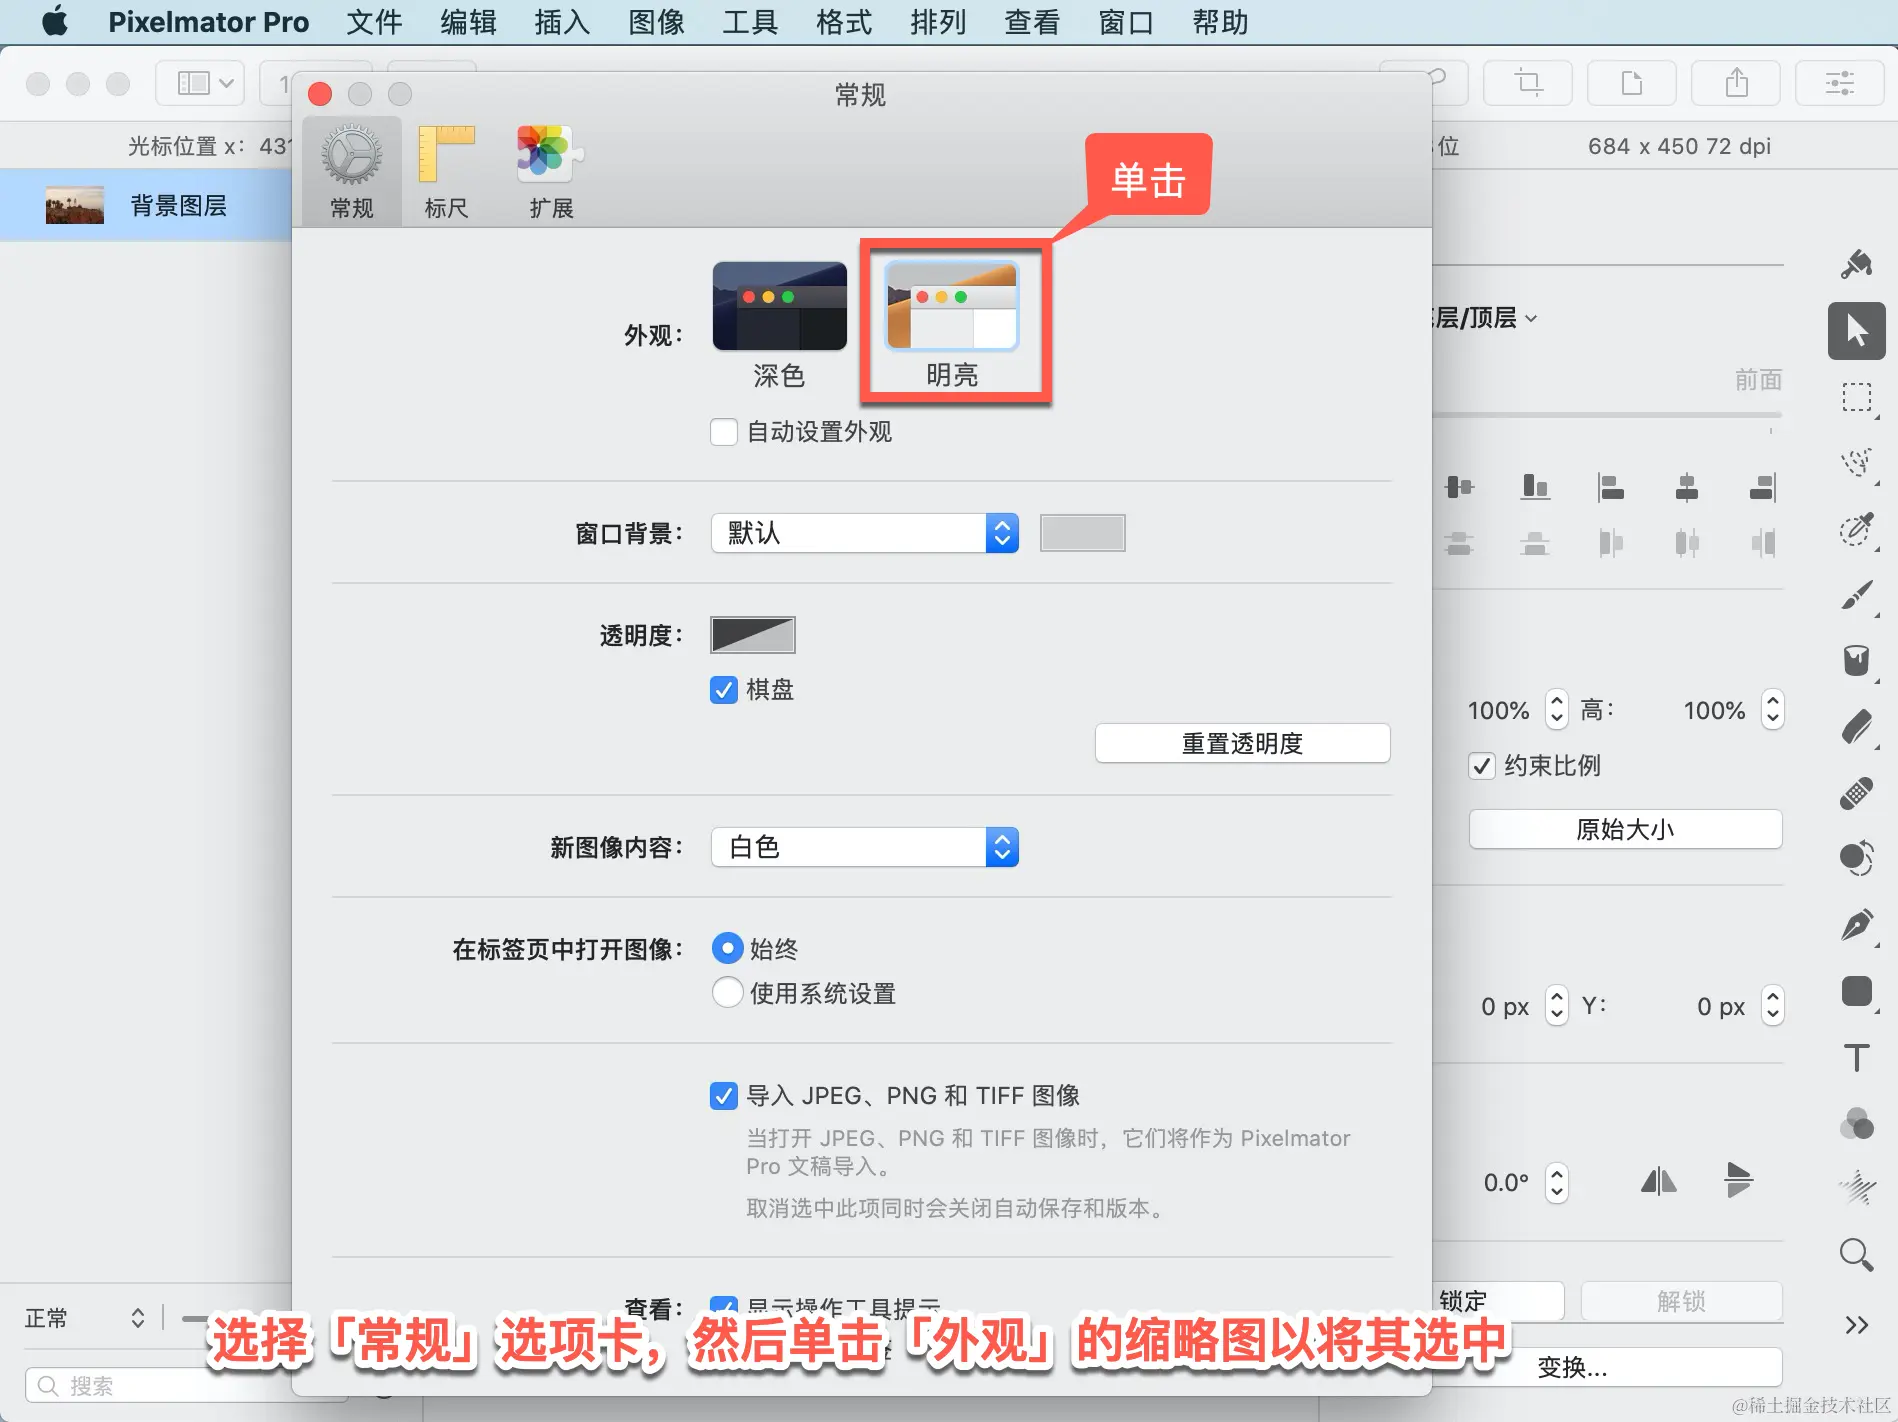Open the window background color swatch

pyautogui.click(x=1082, y=533)
